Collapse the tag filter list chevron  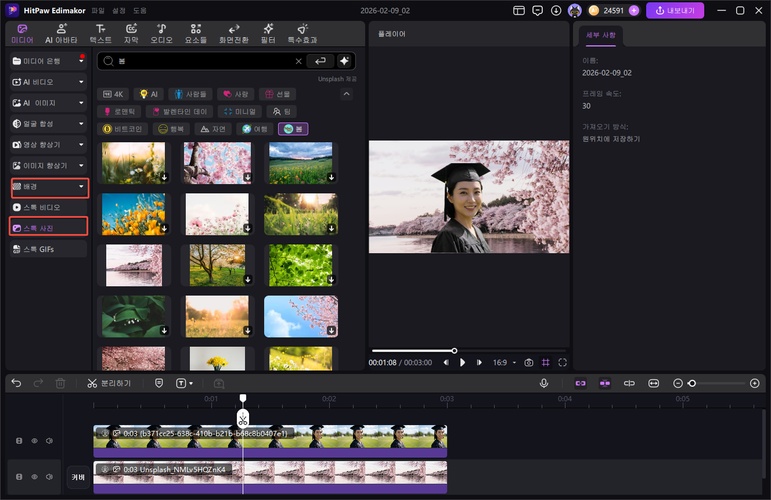(x=346, y=94)
